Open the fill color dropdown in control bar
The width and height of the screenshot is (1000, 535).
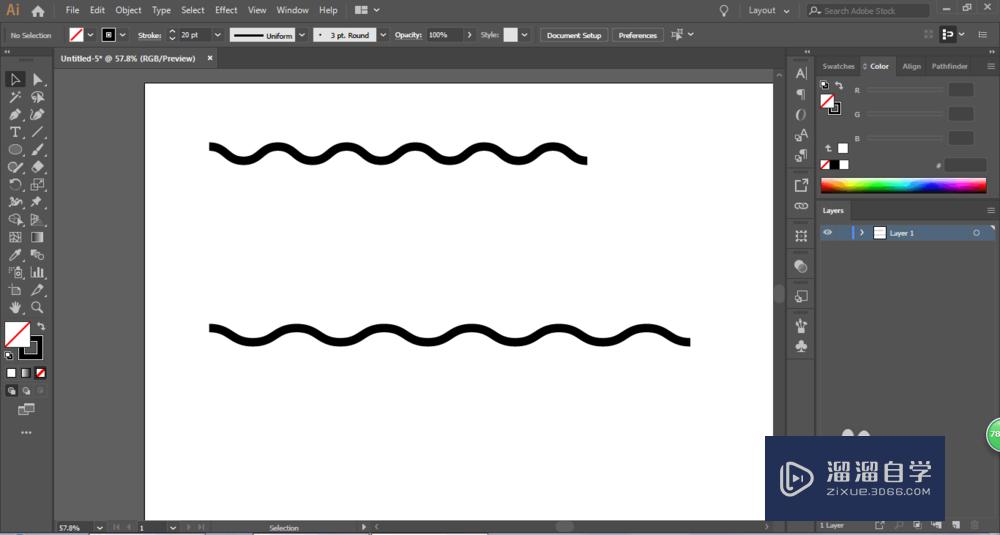point(91,35)
